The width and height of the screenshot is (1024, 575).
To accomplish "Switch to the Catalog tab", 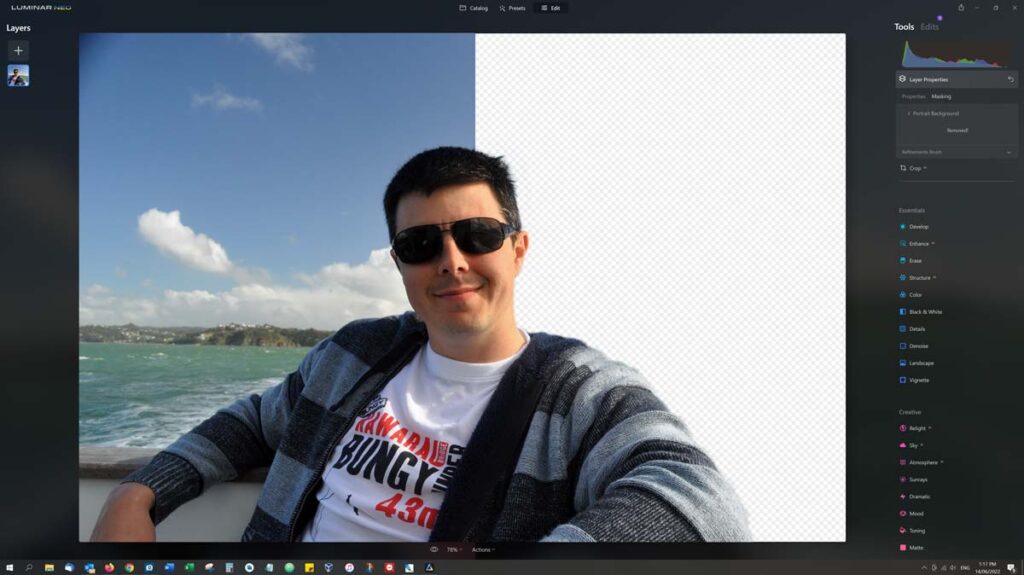I will [474, 8].
